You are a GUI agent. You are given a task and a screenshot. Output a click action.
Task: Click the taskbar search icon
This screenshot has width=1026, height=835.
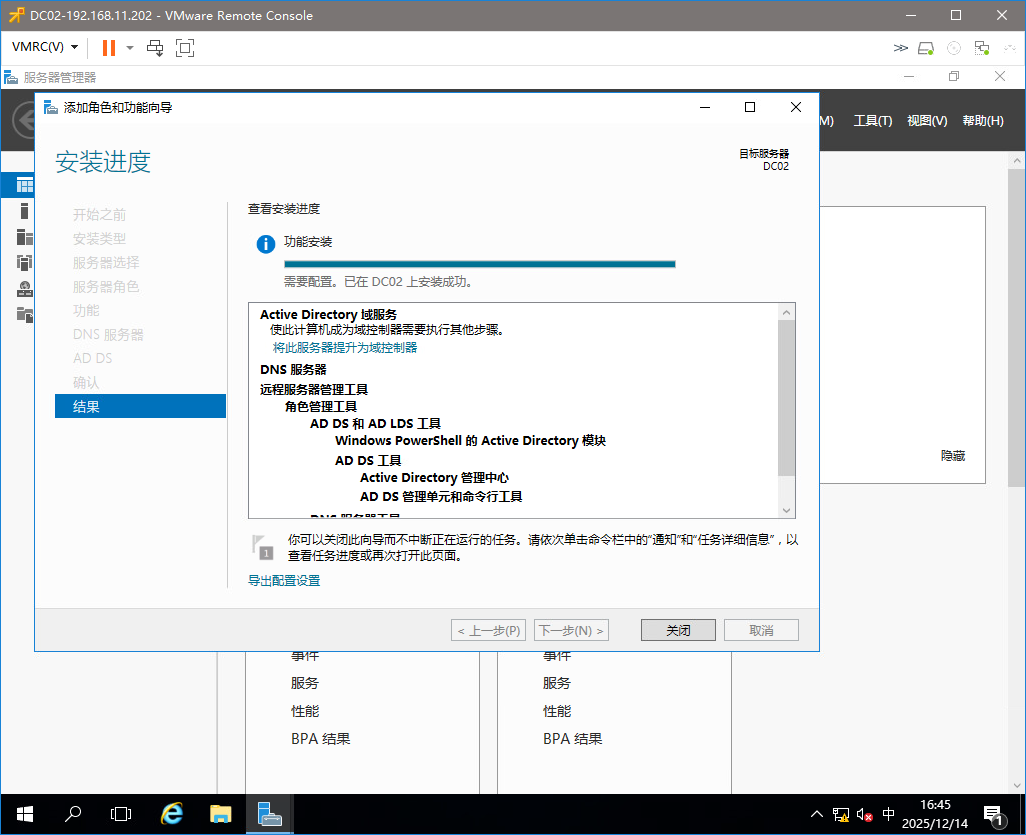click(x=73, y=814)
